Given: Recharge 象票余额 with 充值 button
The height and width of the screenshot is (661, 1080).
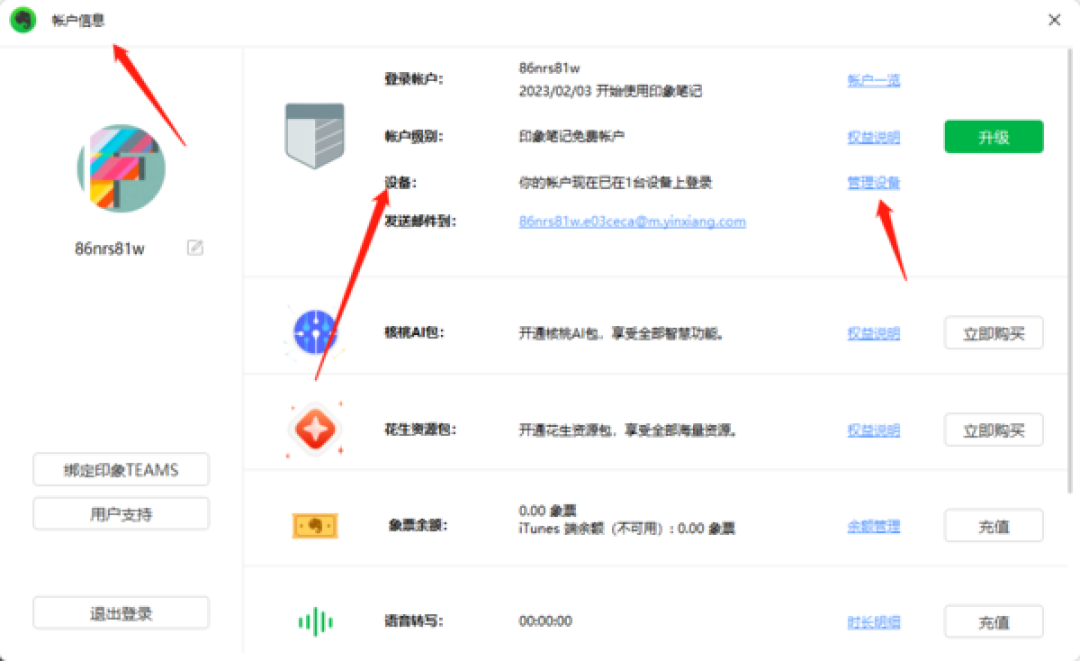Looking at the screenshot, I should click(x=993, y=526).
